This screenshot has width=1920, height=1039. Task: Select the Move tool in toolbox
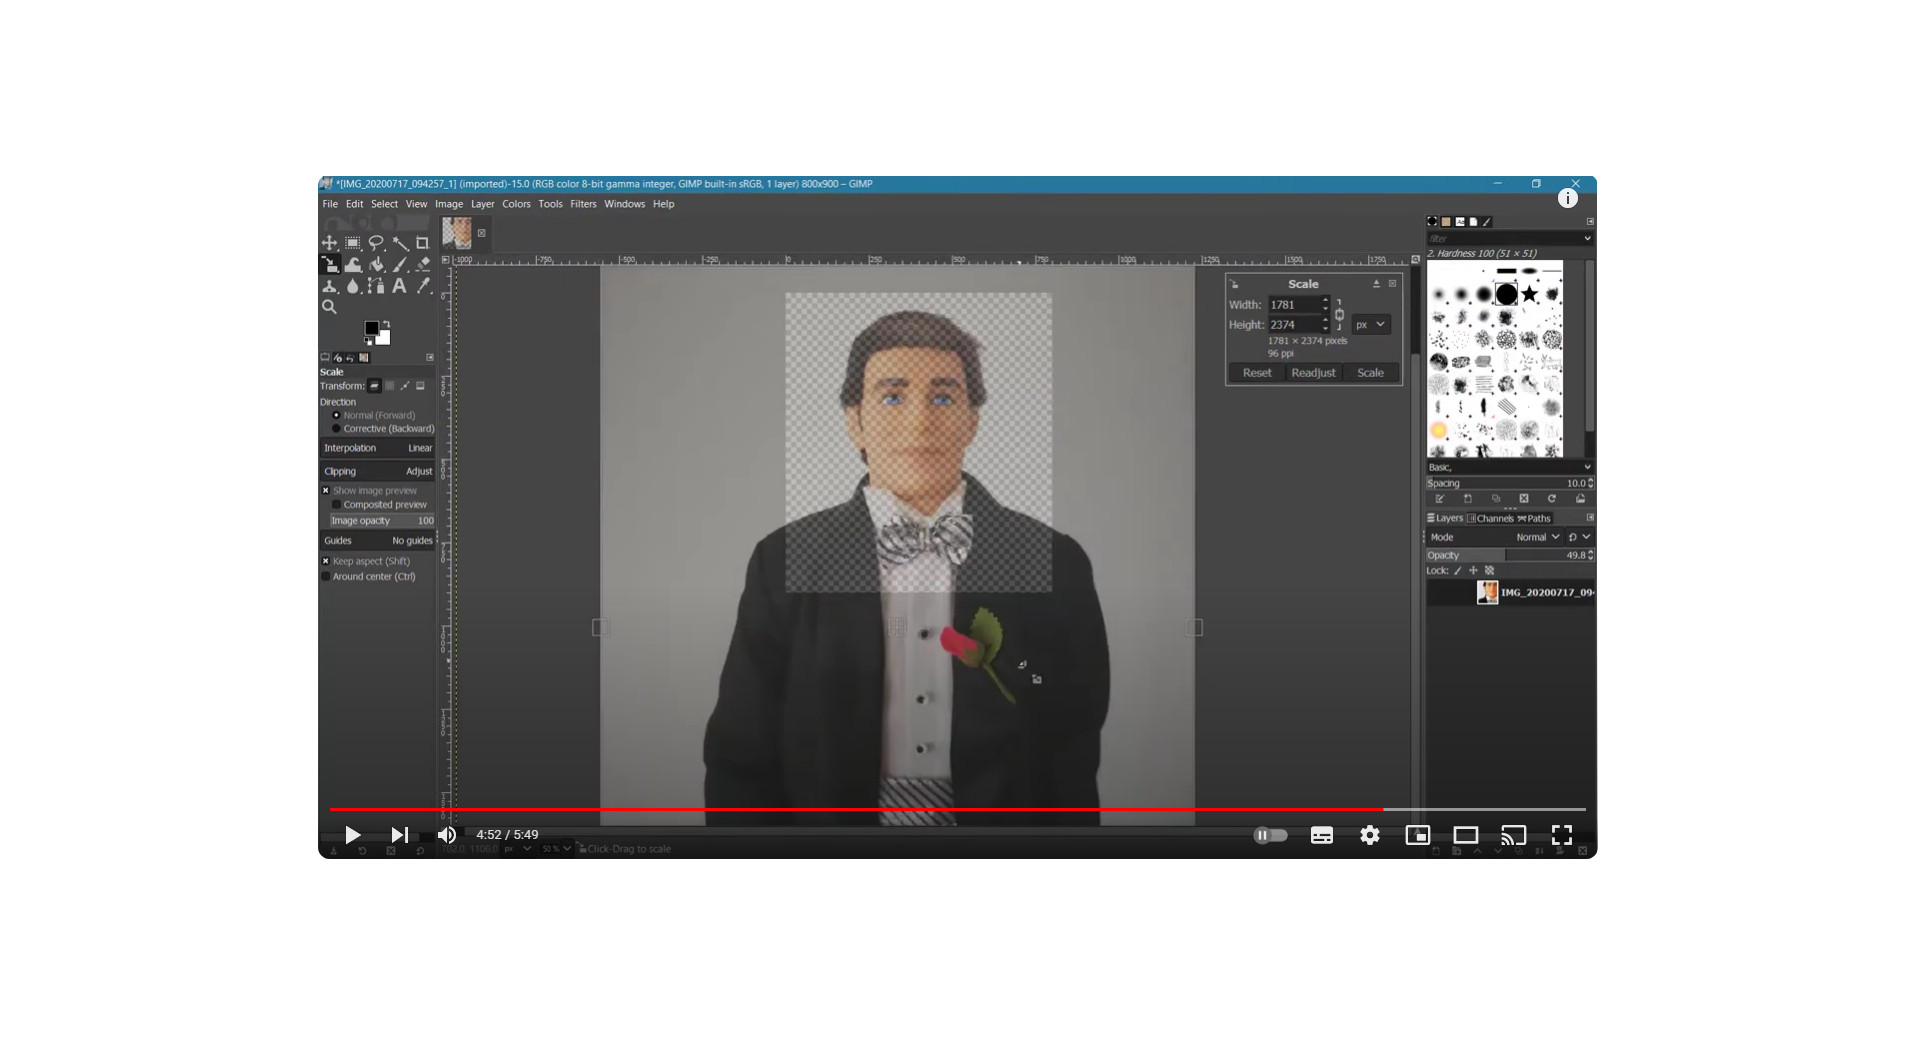[x=329, y=243]
